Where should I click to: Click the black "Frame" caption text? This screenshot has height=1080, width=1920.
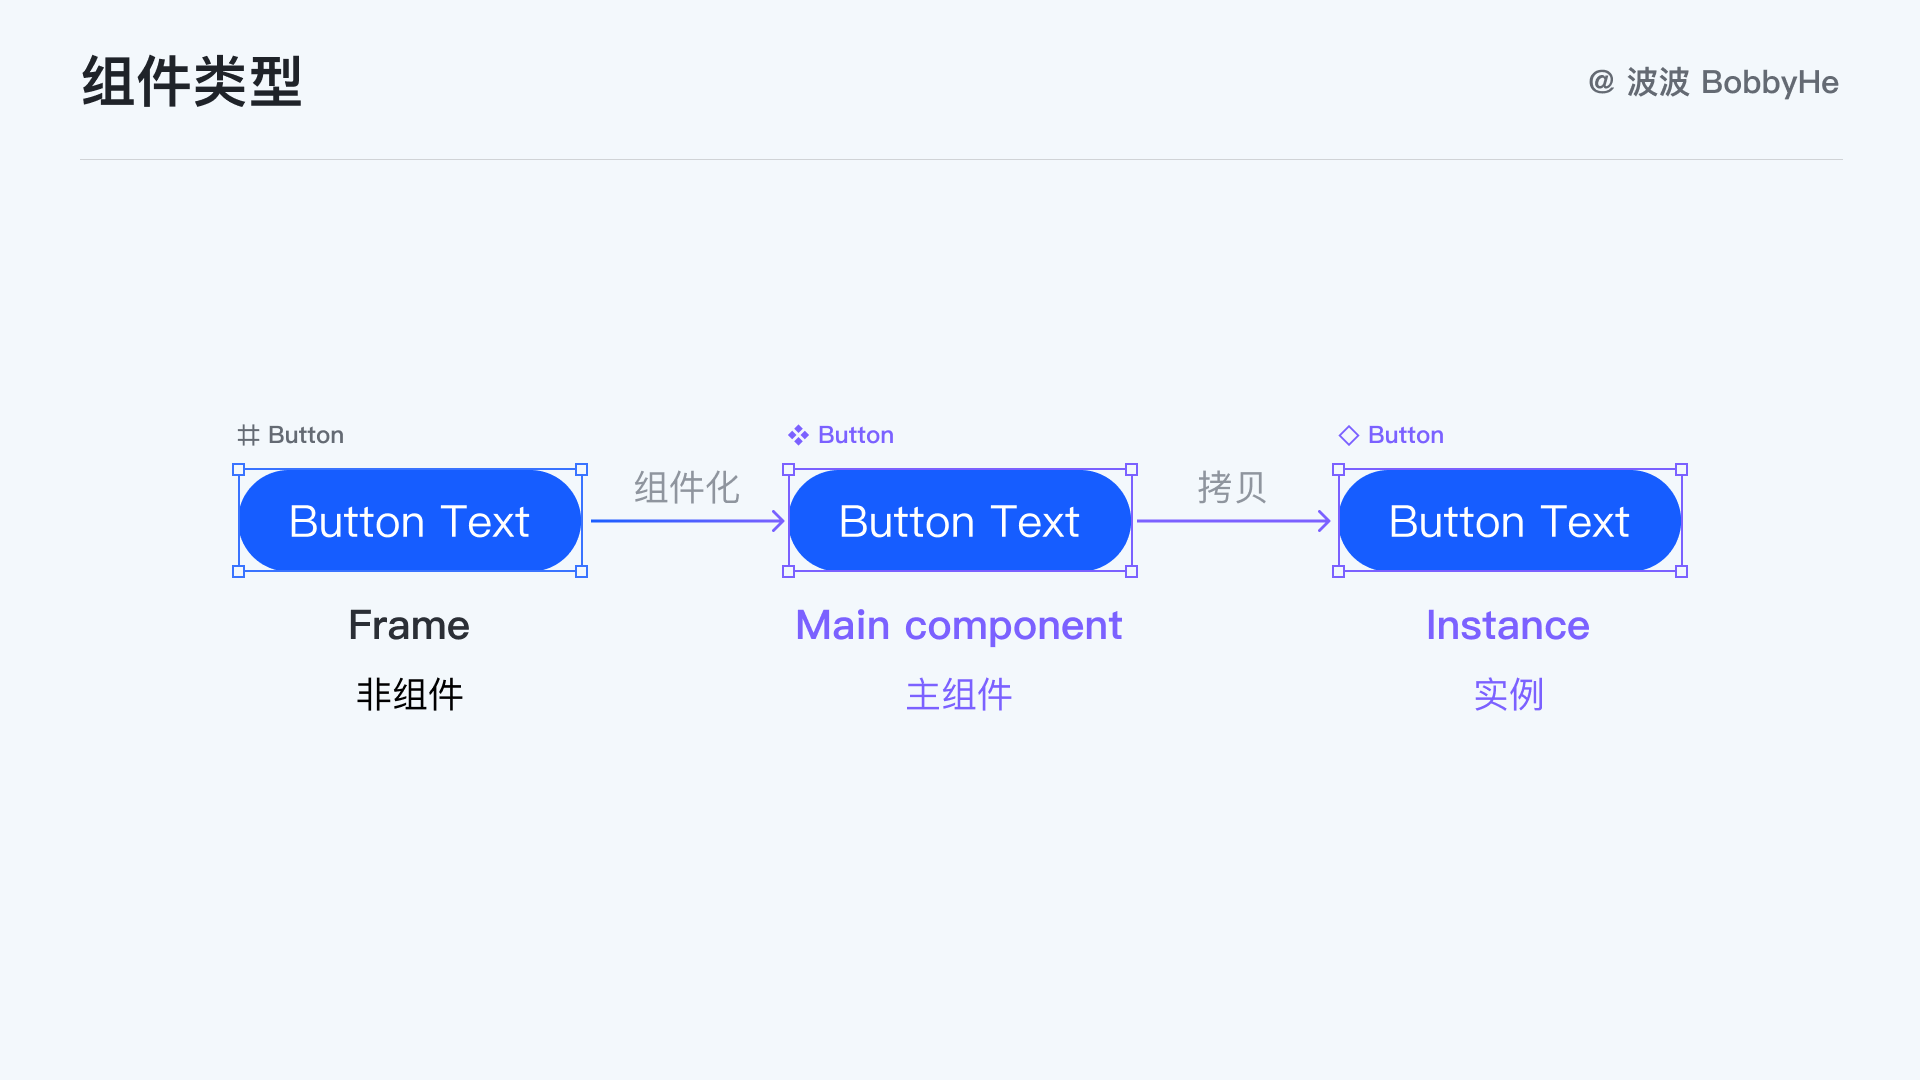(409, 625)
